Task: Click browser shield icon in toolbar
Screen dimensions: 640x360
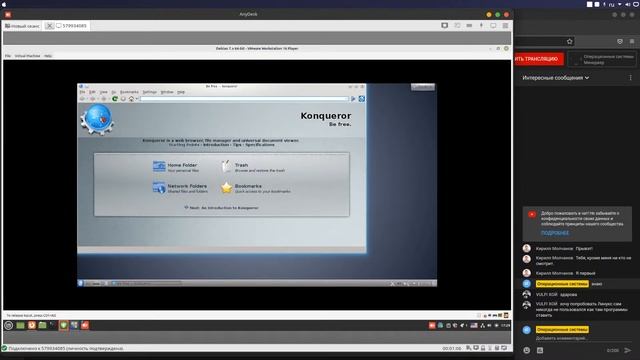Action: (620, 41)
